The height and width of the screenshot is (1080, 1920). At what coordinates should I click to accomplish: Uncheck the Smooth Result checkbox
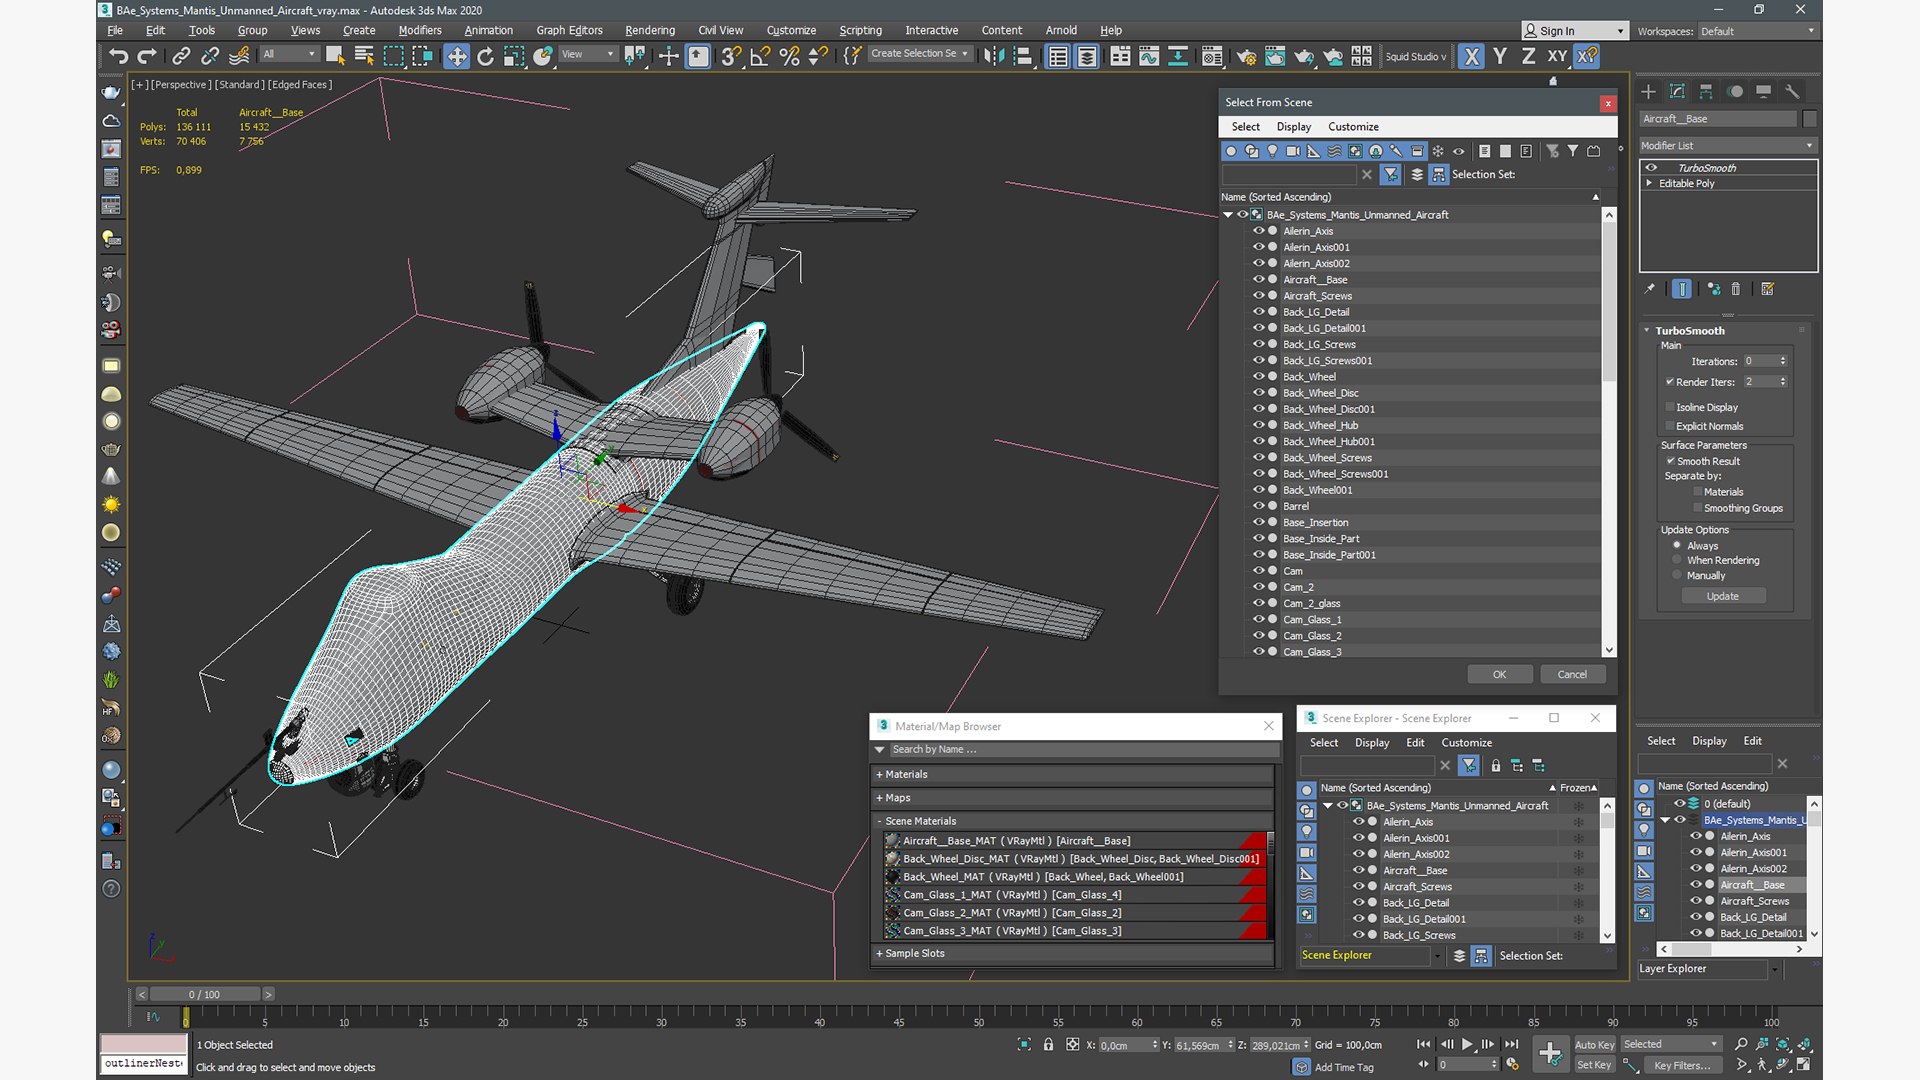1670,461
